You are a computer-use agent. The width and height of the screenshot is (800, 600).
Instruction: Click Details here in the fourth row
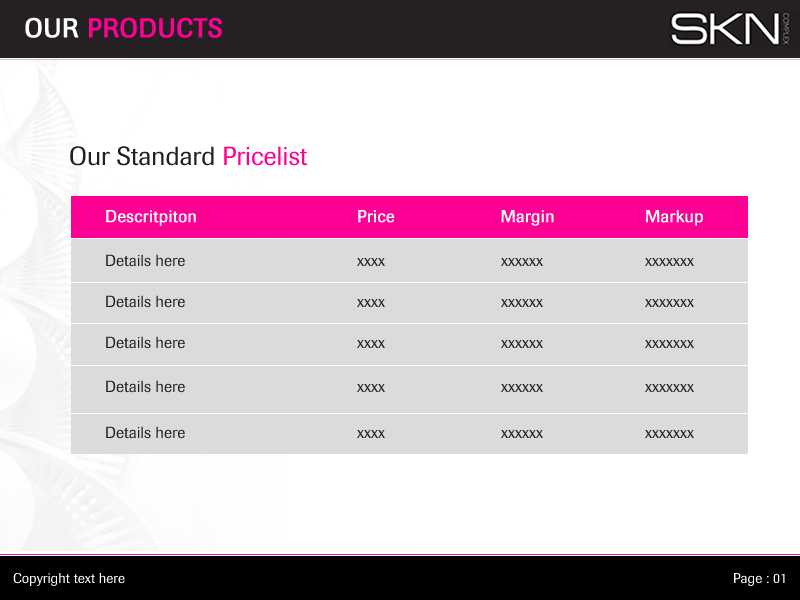[x=145, y=387]
